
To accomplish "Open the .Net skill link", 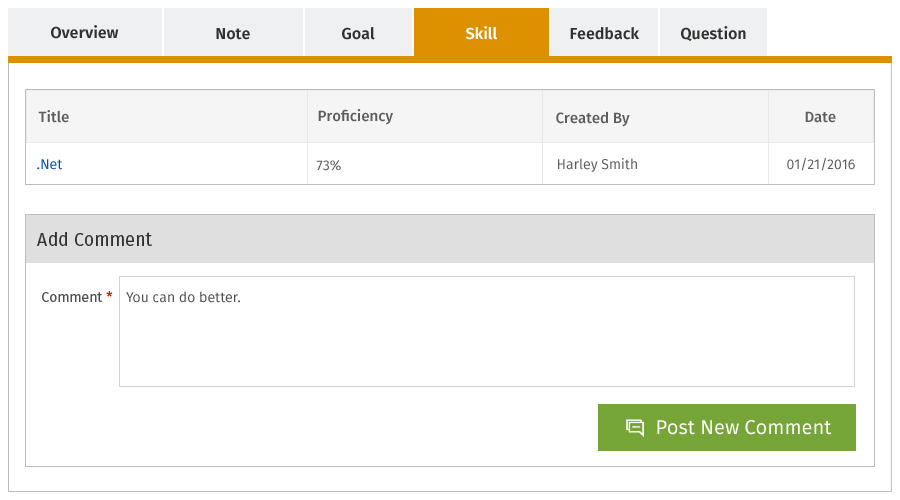I will pyautogui.click(x=50, y=164).
